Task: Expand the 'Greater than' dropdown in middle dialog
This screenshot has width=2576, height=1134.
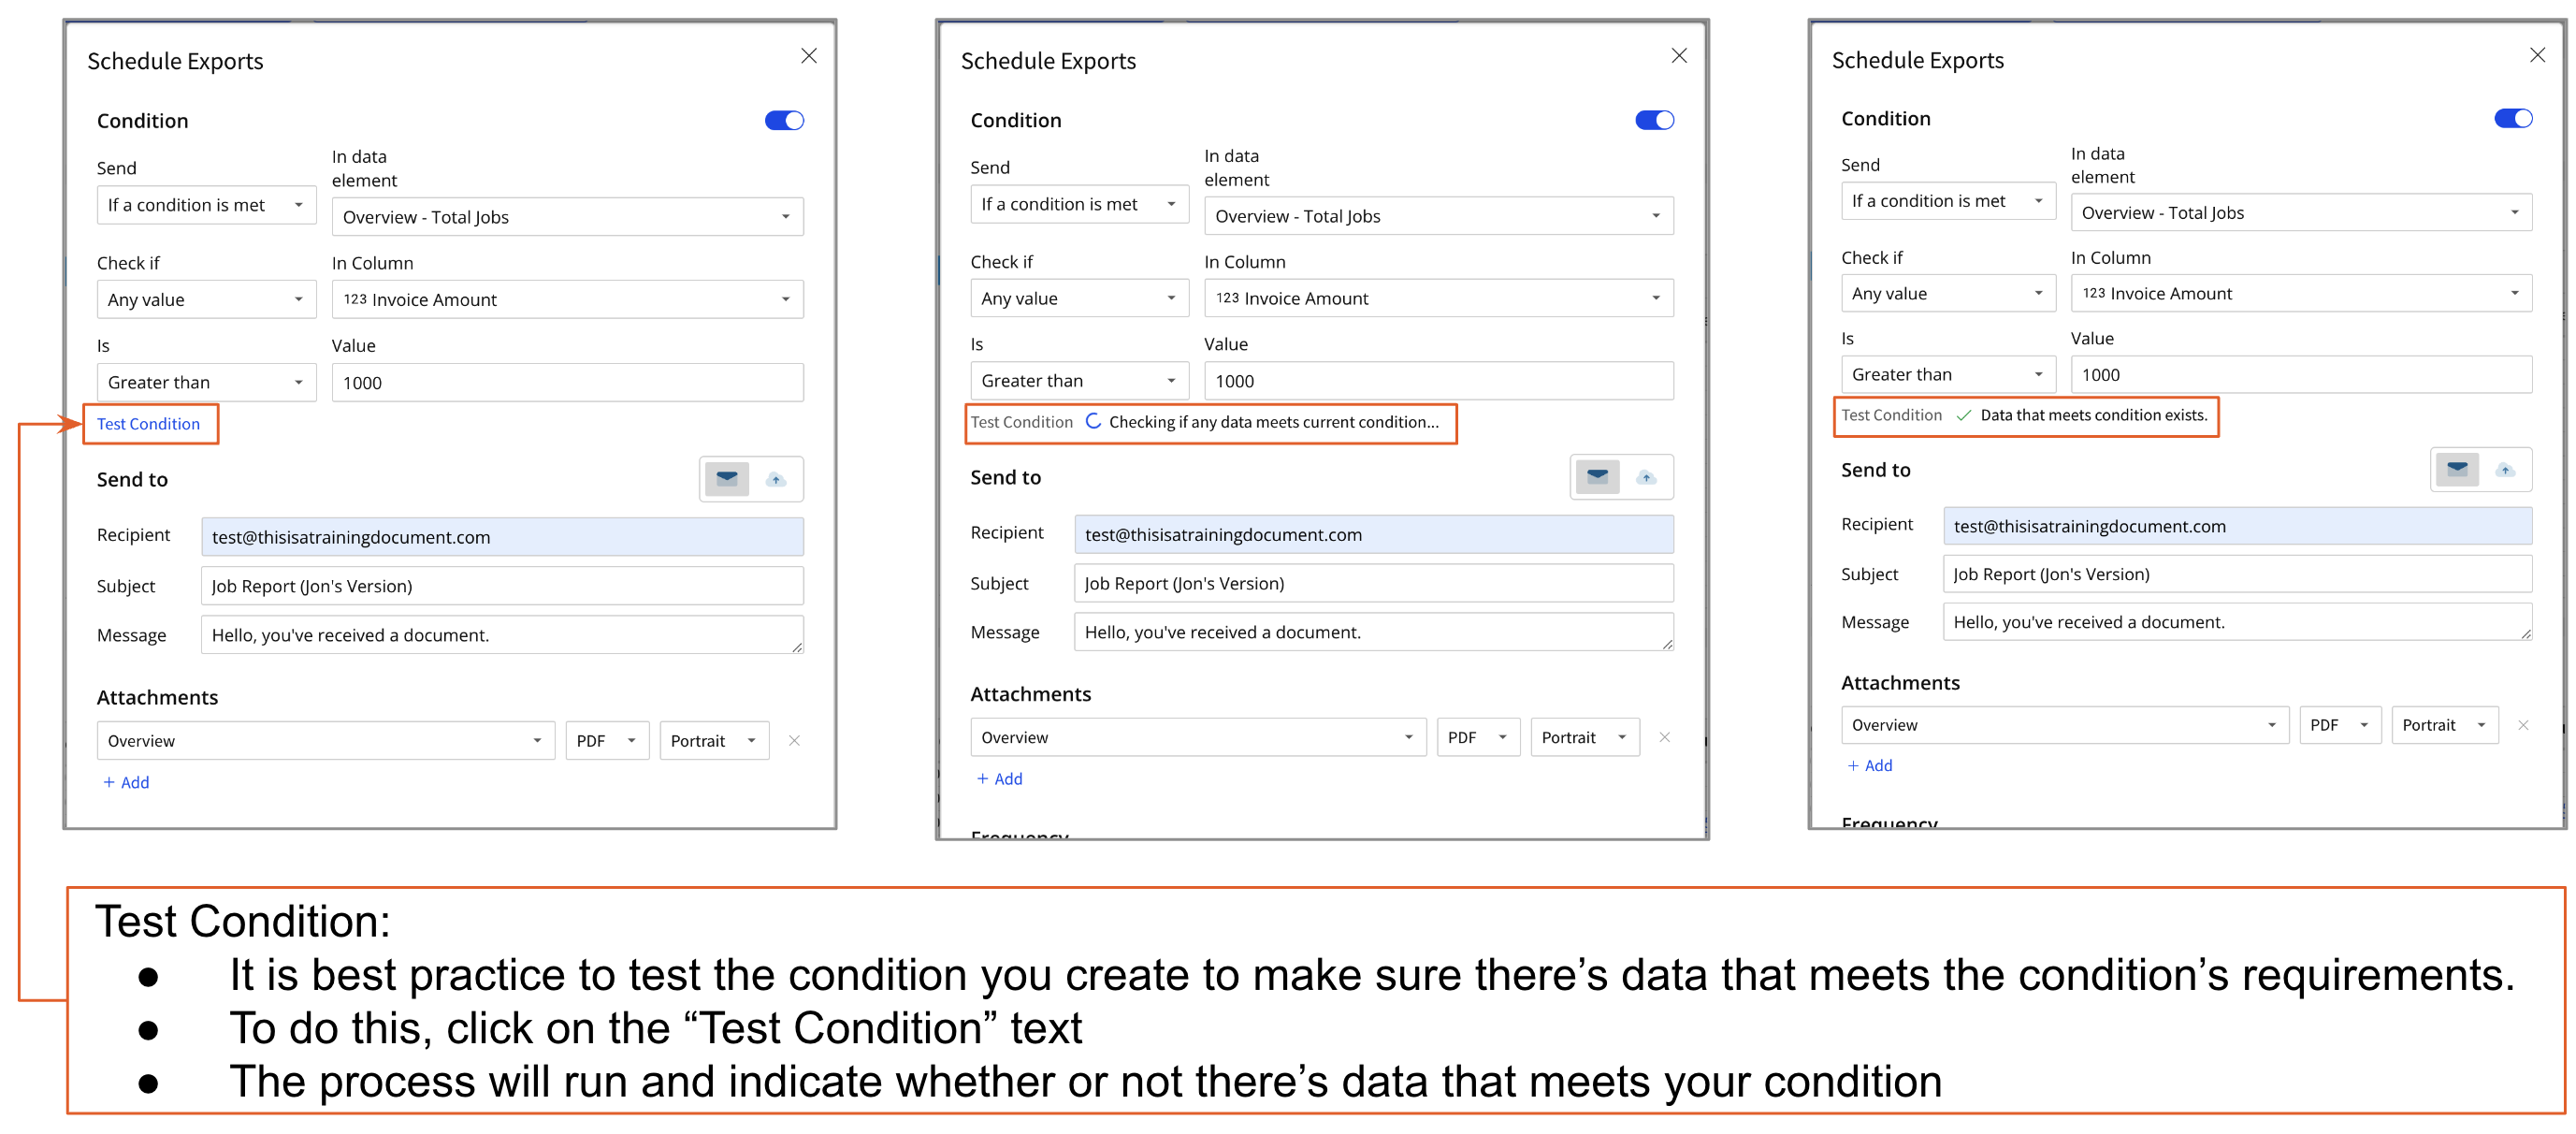Action: pos(1079,381)
